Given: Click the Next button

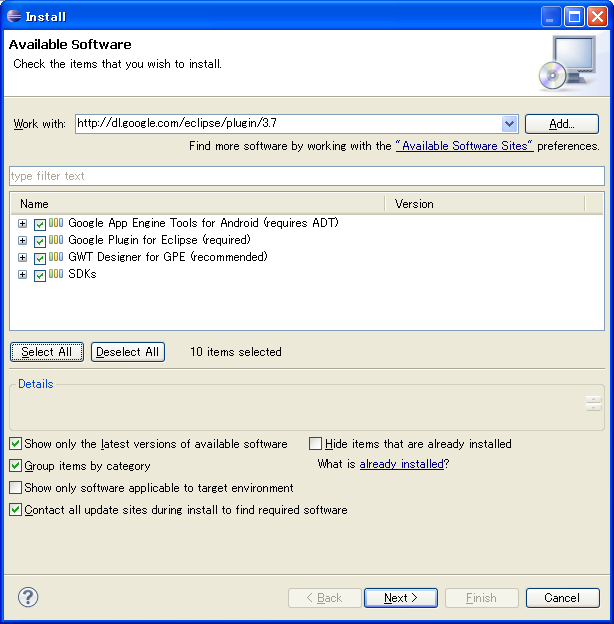Looking at the screenshot, I should pyautogui.click(x=401, y=598).
